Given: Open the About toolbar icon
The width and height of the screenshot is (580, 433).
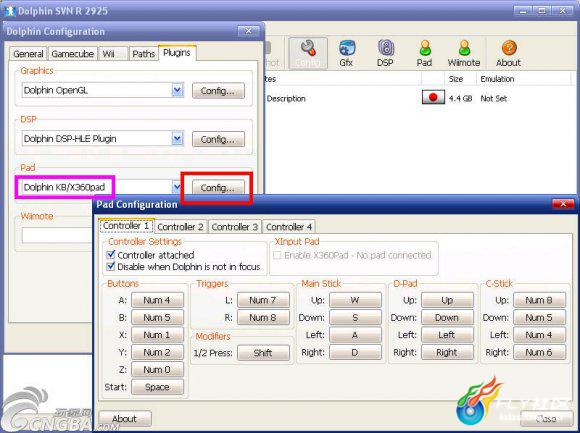Looking at the screenshot, I should [509, 53].
